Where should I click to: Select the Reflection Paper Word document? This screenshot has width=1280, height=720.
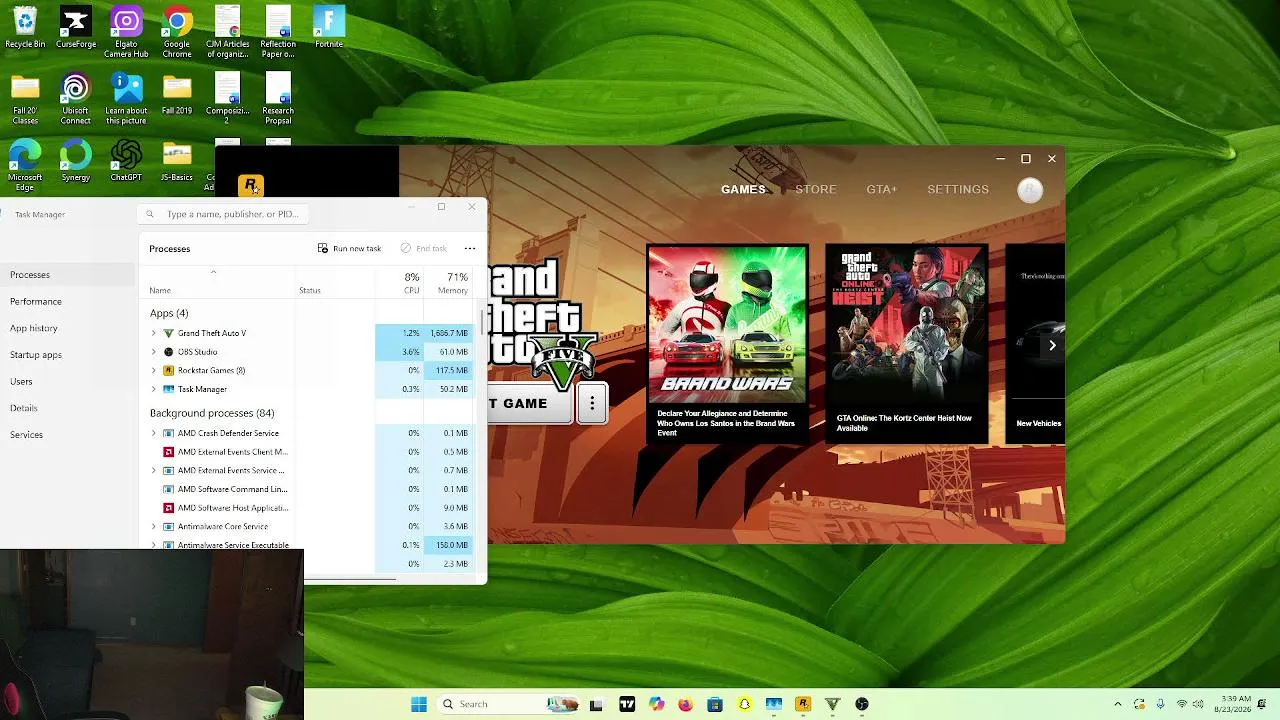pos(278,33)
